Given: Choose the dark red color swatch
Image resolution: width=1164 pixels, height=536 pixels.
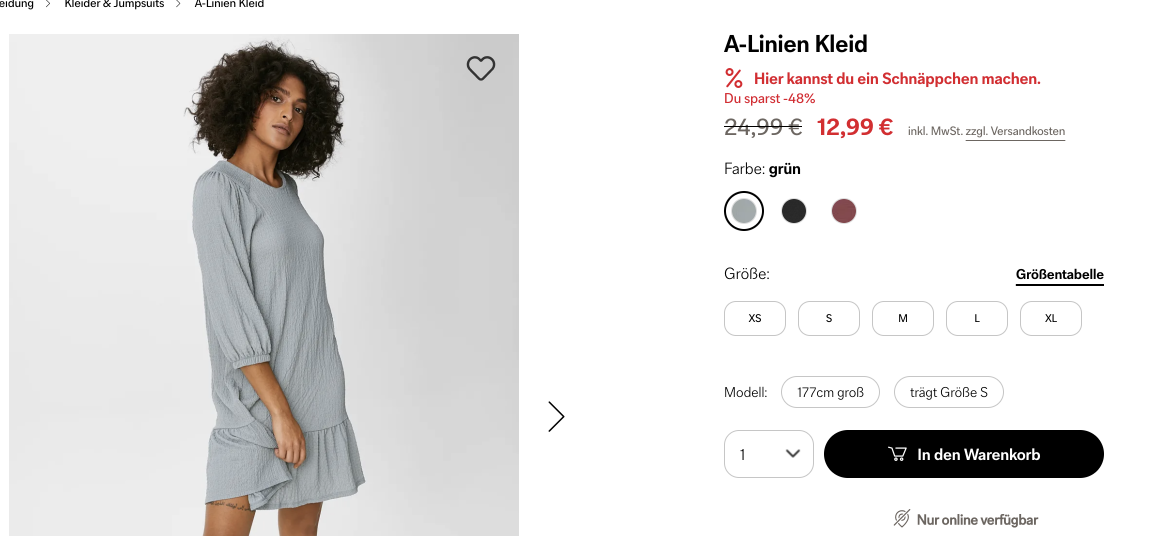Looking at the screenshot, I should pos(844,211).
